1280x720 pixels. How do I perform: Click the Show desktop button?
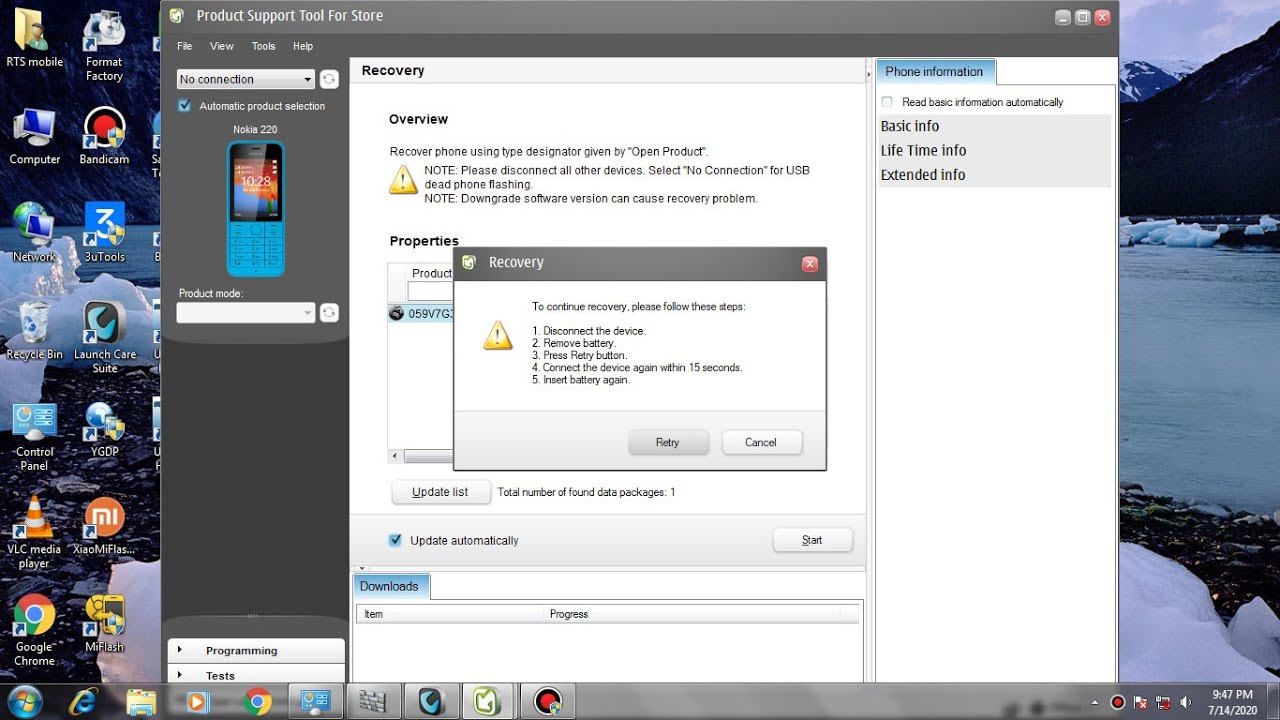click(x=1273, y=702)
